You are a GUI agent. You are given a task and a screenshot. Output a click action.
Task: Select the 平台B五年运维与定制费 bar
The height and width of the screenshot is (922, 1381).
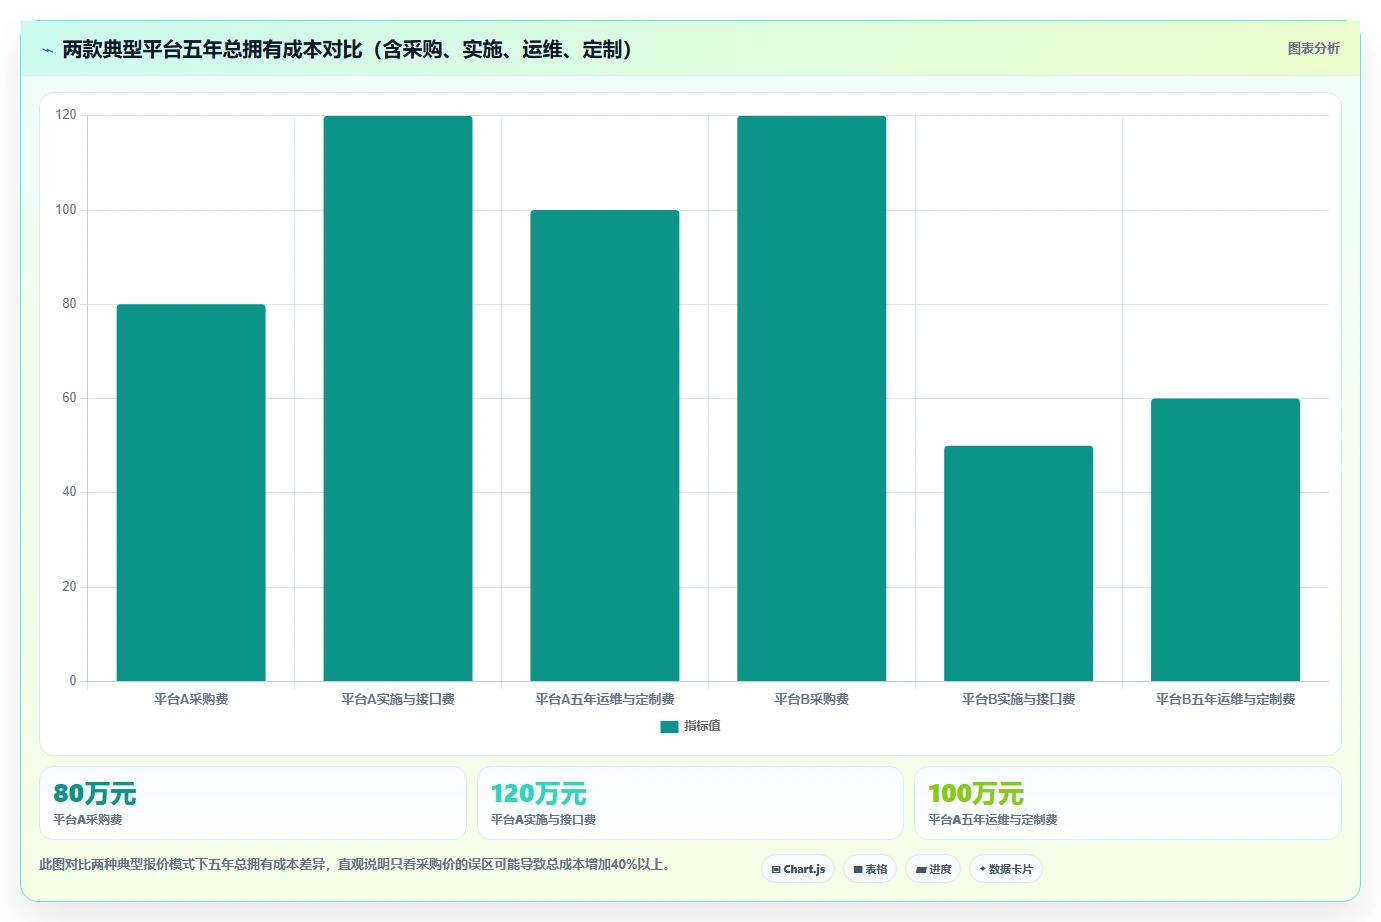(x=1226, y=540)
